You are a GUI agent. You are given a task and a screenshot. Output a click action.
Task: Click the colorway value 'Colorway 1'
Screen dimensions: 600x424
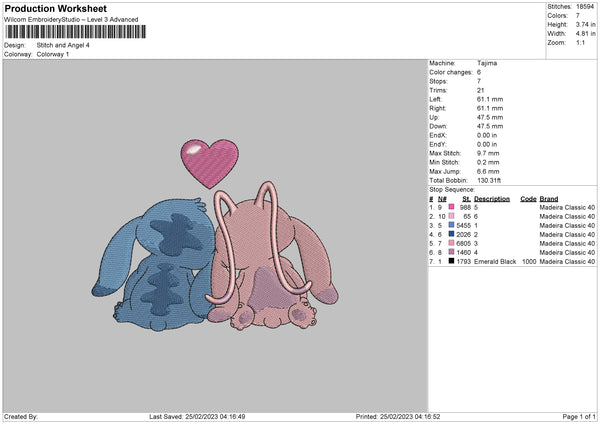[x=53, y=54]
